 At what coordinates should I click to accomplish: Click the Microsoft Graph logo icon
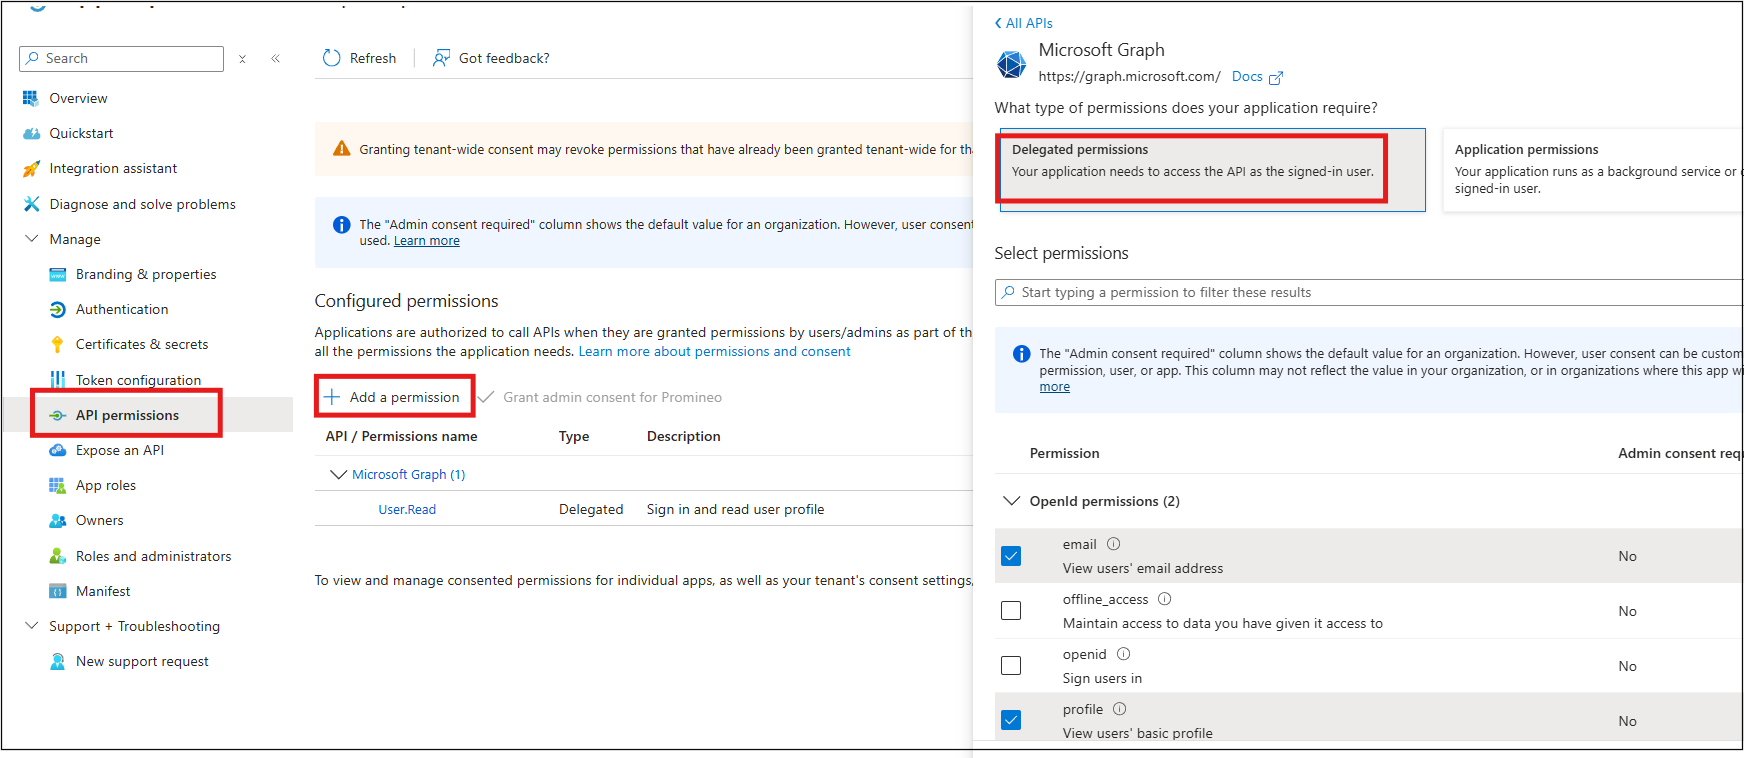point(1011,64)
